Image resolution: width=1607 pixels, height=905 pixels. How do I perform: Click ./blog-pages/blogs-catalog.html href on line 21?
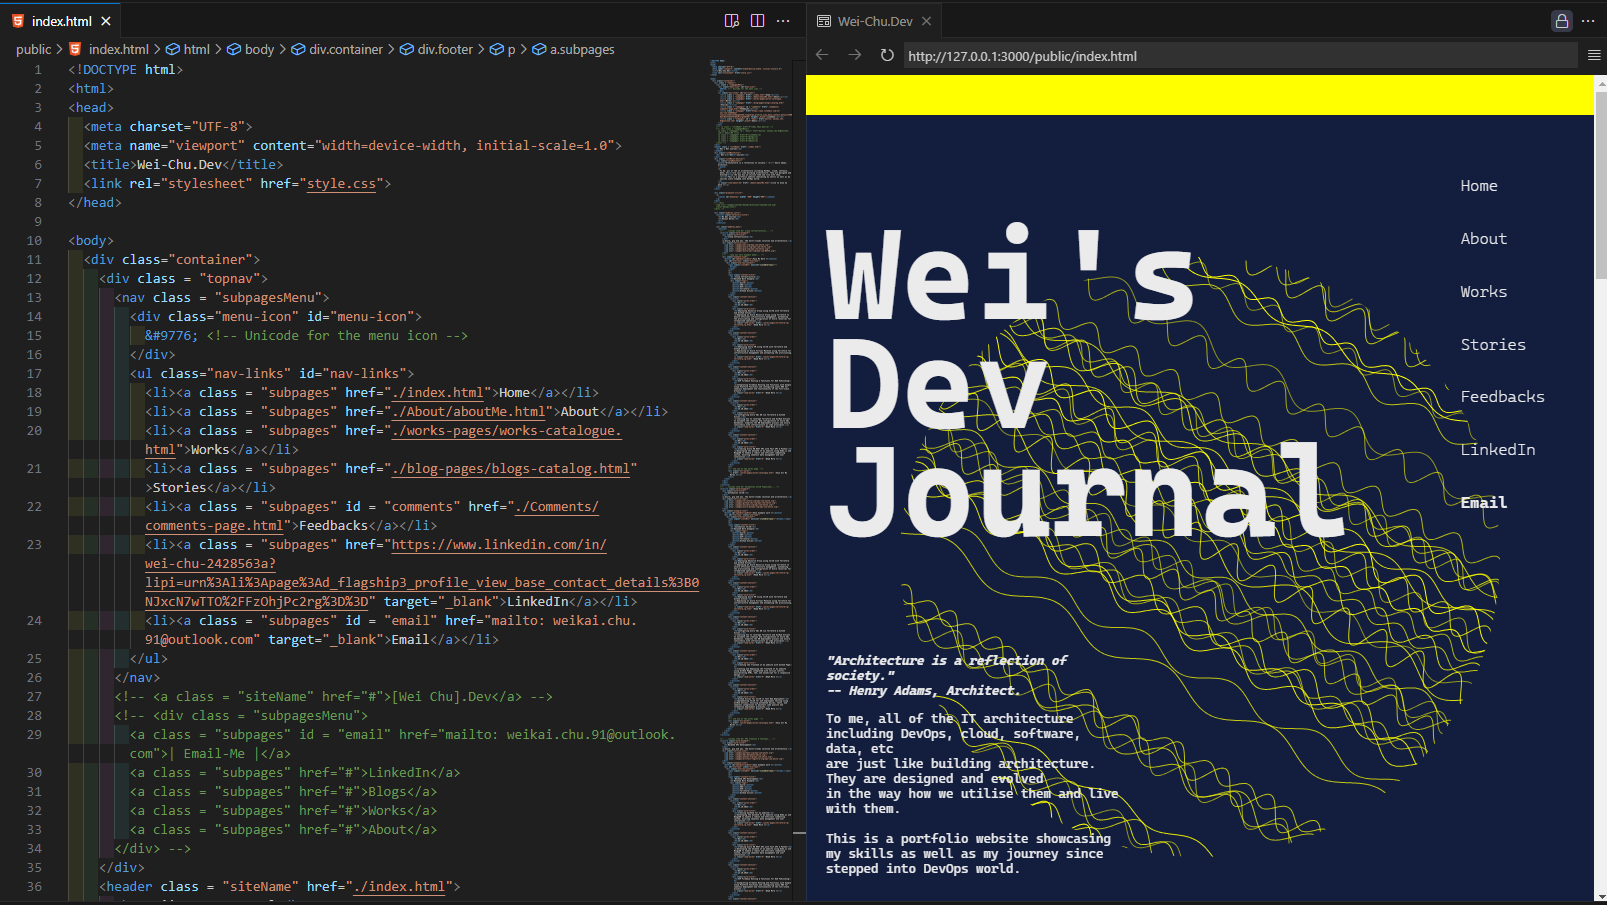(x=511, y=469)
